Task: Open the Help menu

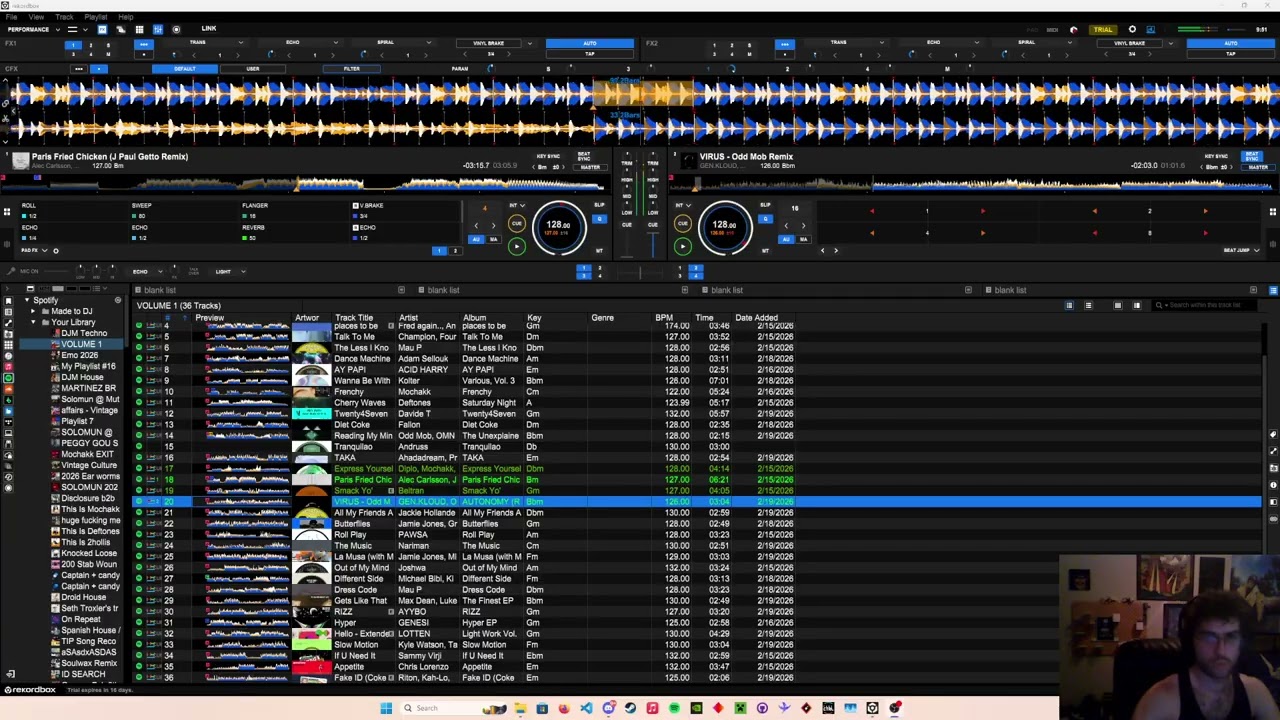Action: point(126,17)
